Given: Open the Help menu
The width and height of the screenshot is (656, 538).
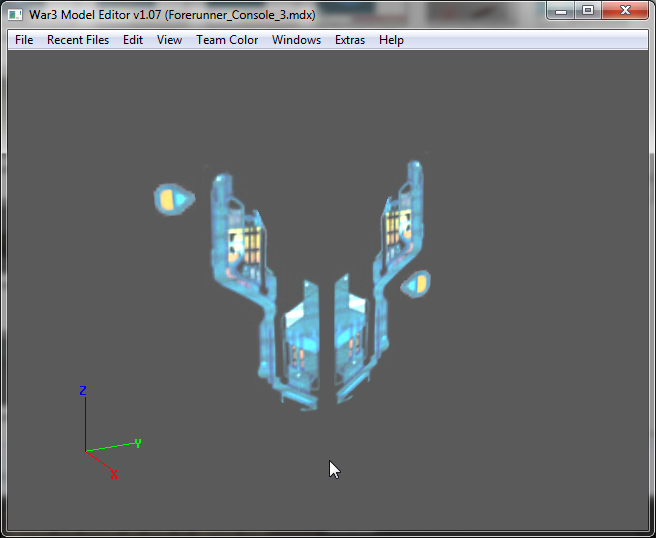Looking at the screenshot, I should pyautogui.click(x=391, y=40).
